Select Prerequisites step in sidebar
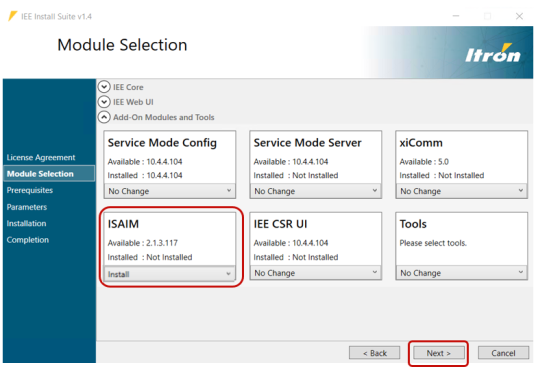Screen dimensions: 536x367 coord(30,190)
